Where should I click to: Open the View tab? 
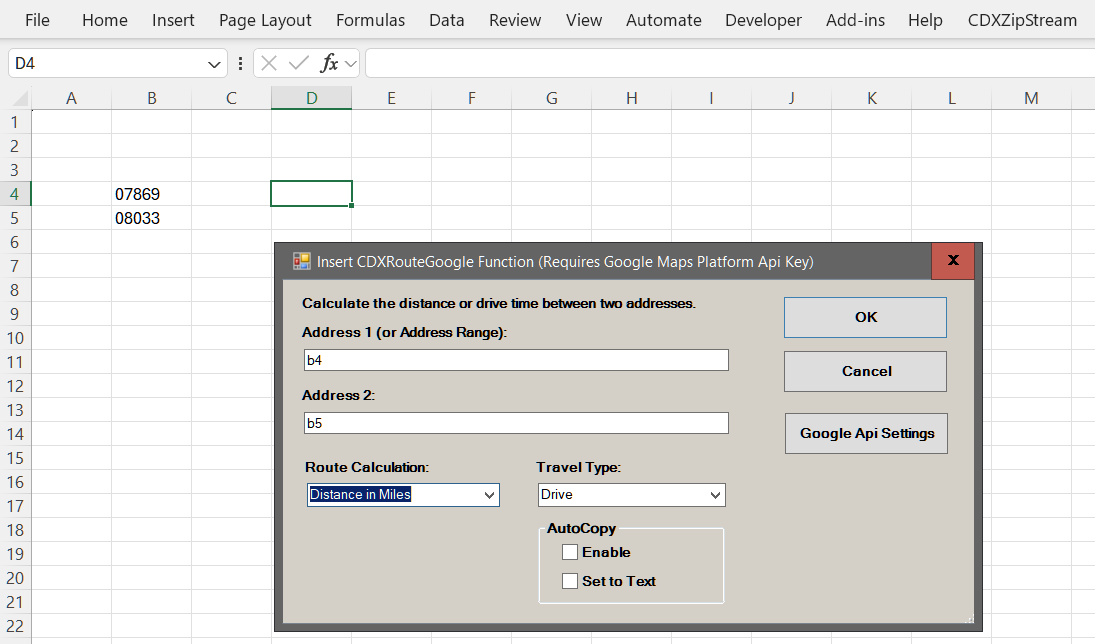click(584, 20)
